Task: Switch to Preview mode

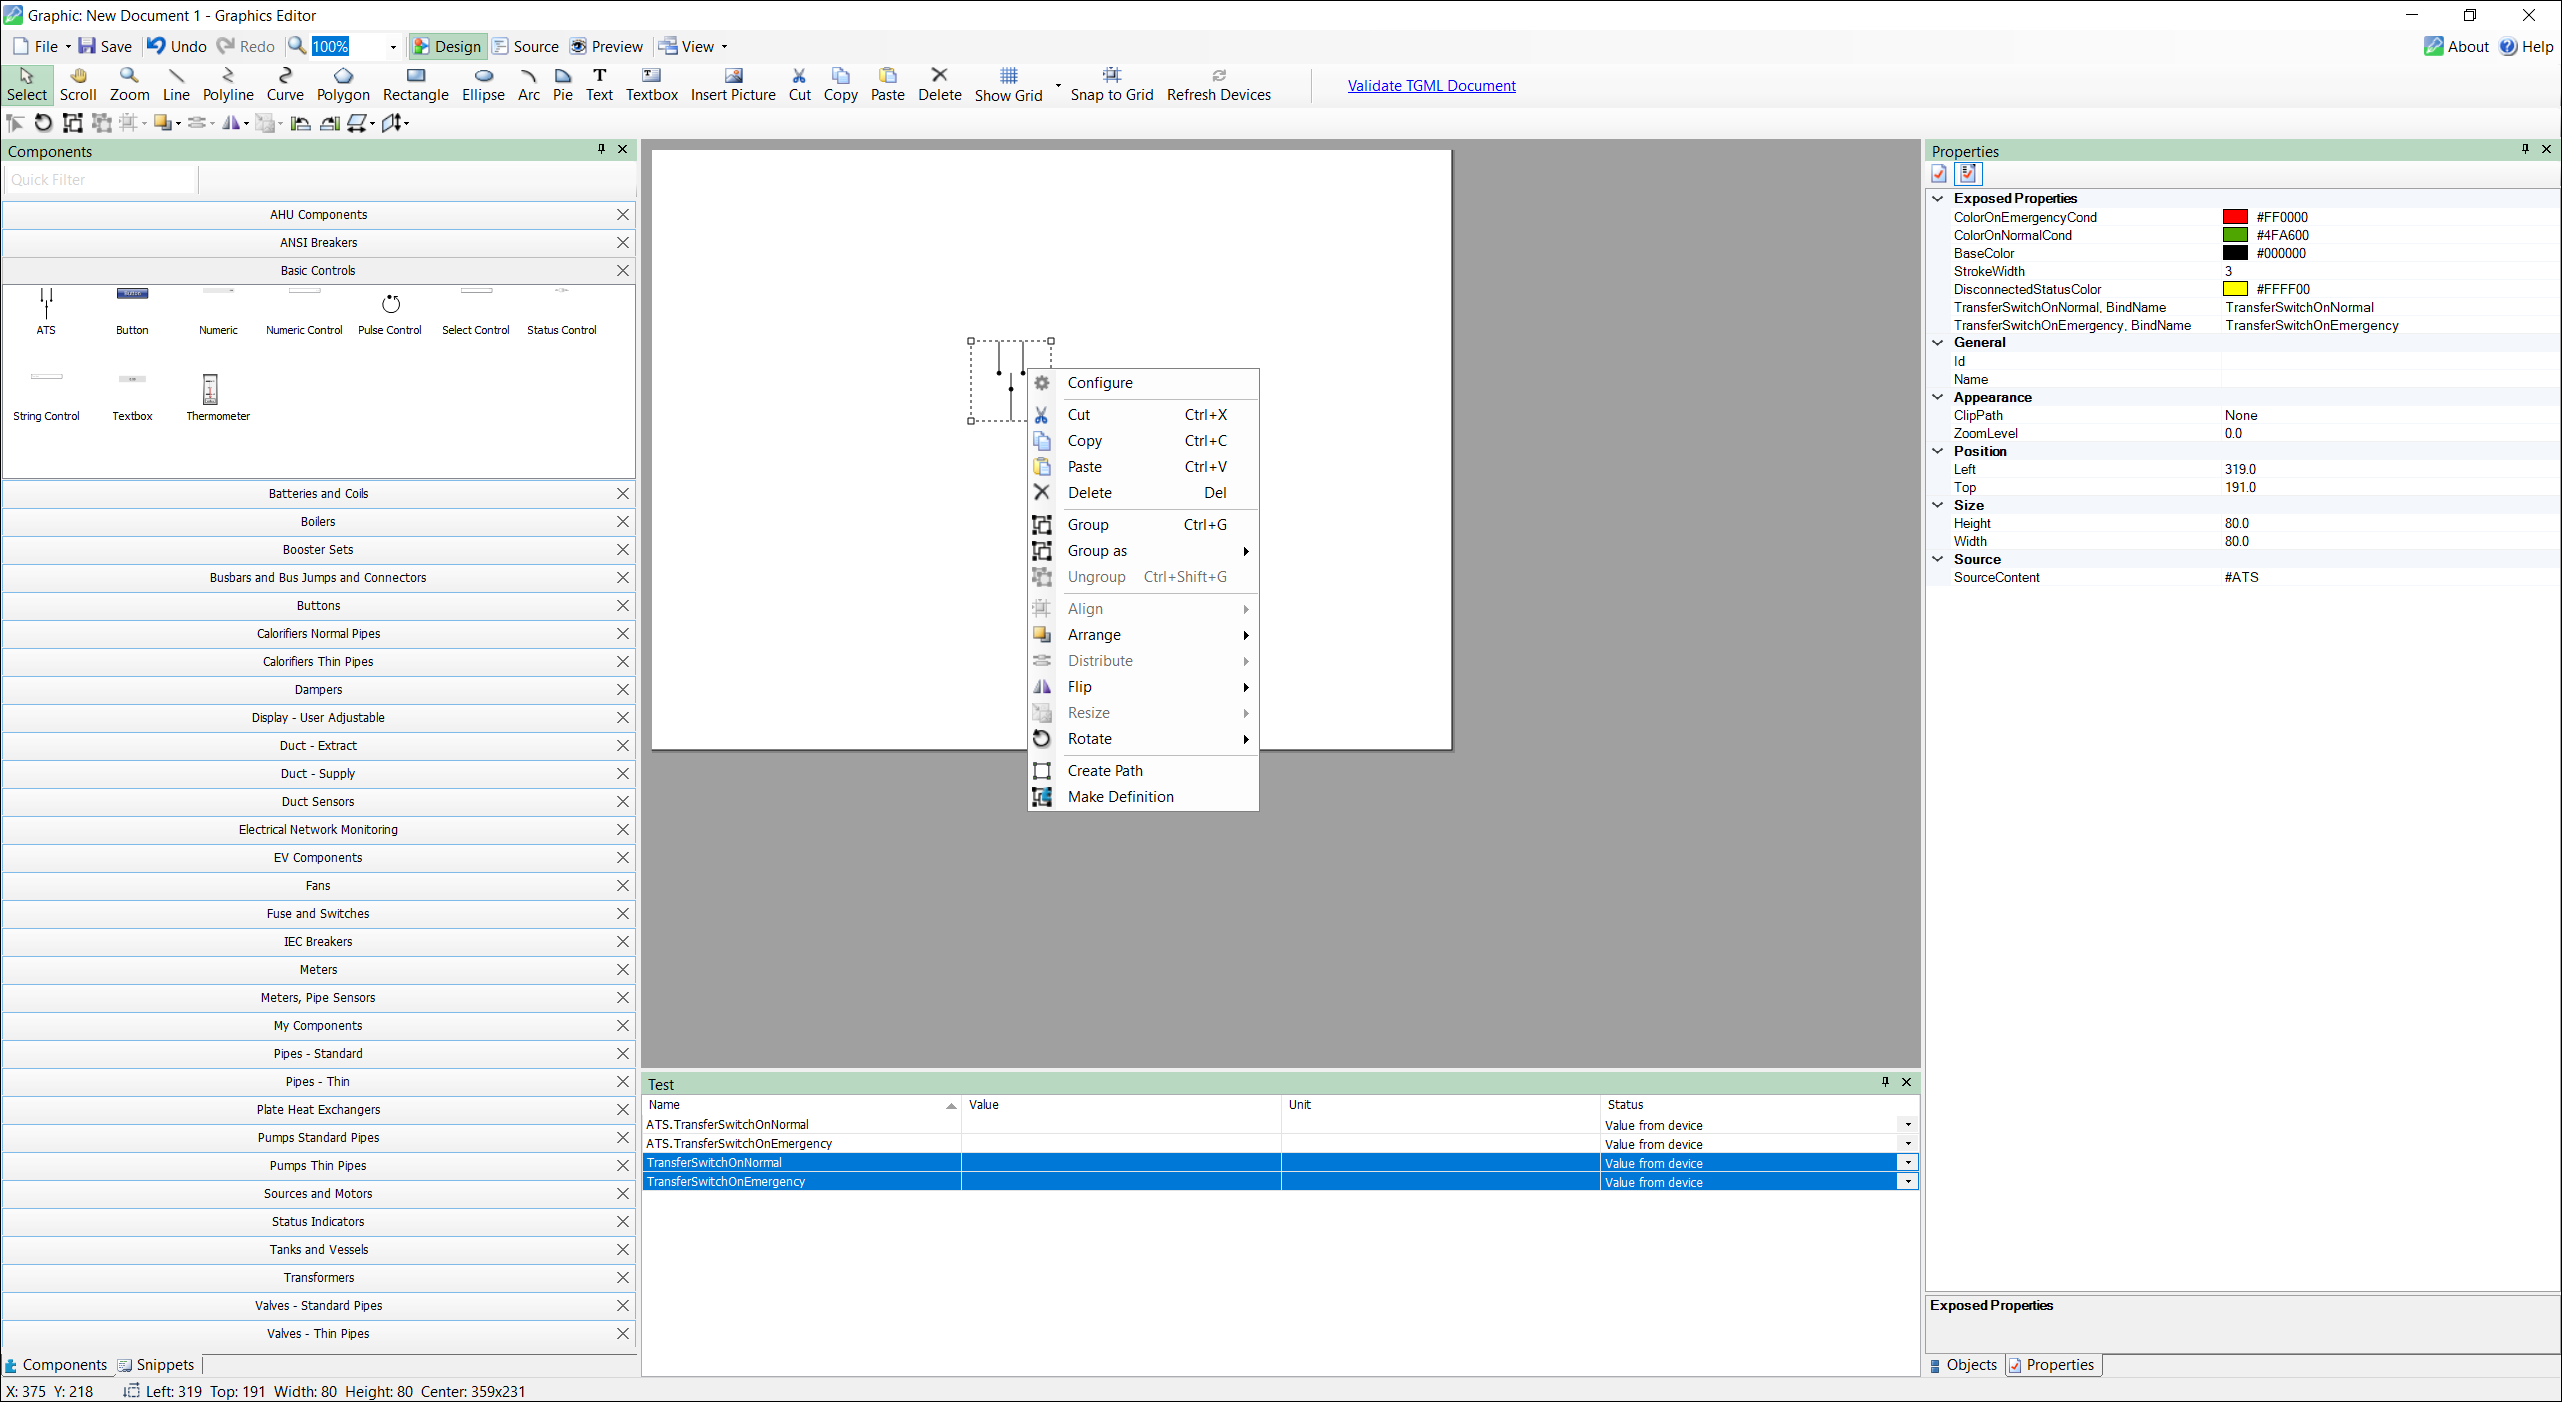Action: 606,46
